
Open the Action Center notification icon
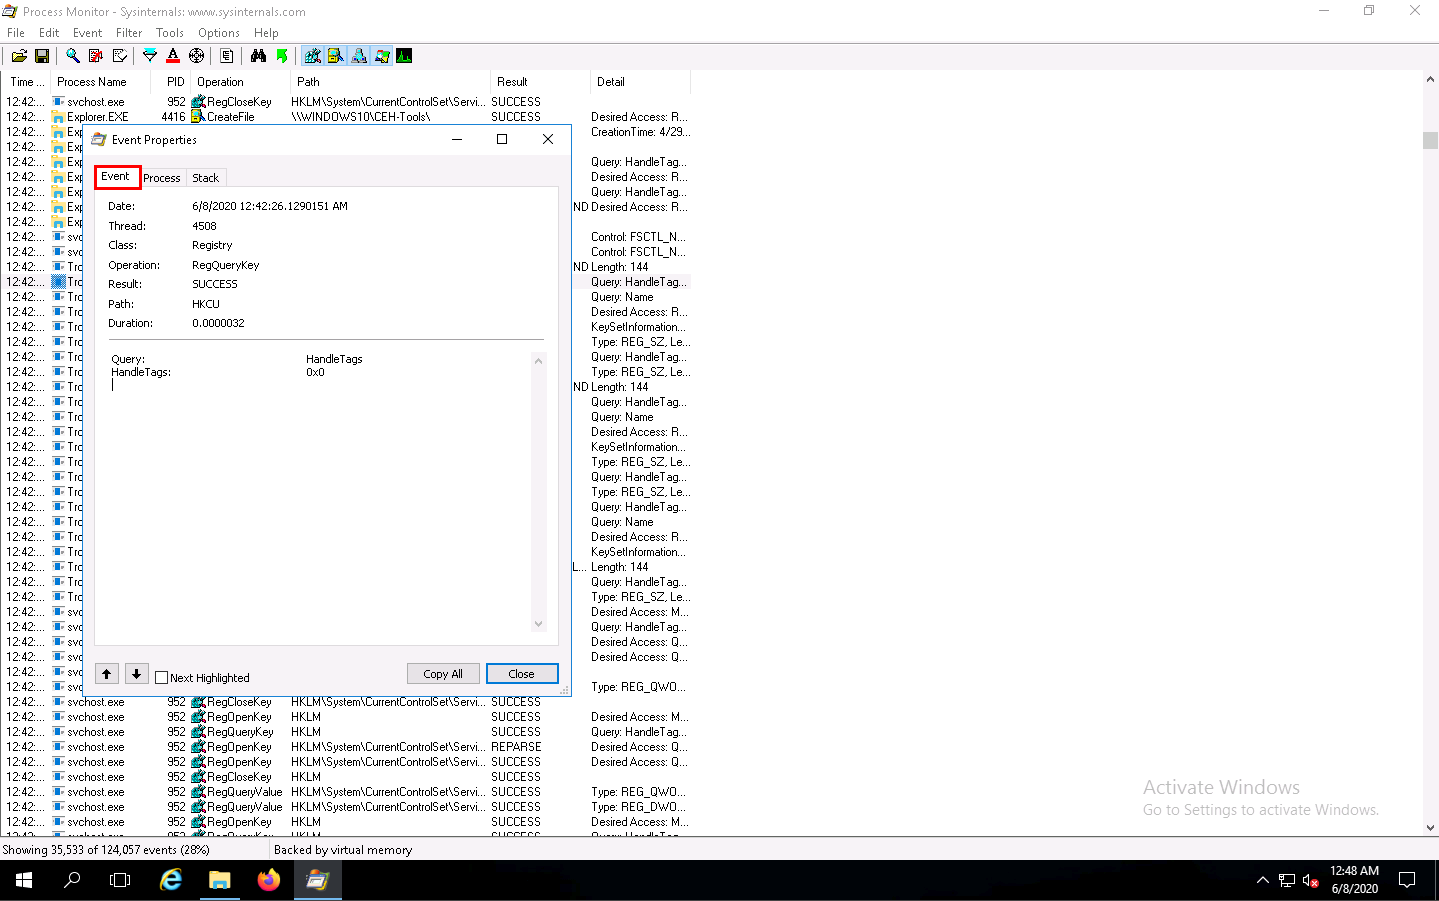[1407, 880]
